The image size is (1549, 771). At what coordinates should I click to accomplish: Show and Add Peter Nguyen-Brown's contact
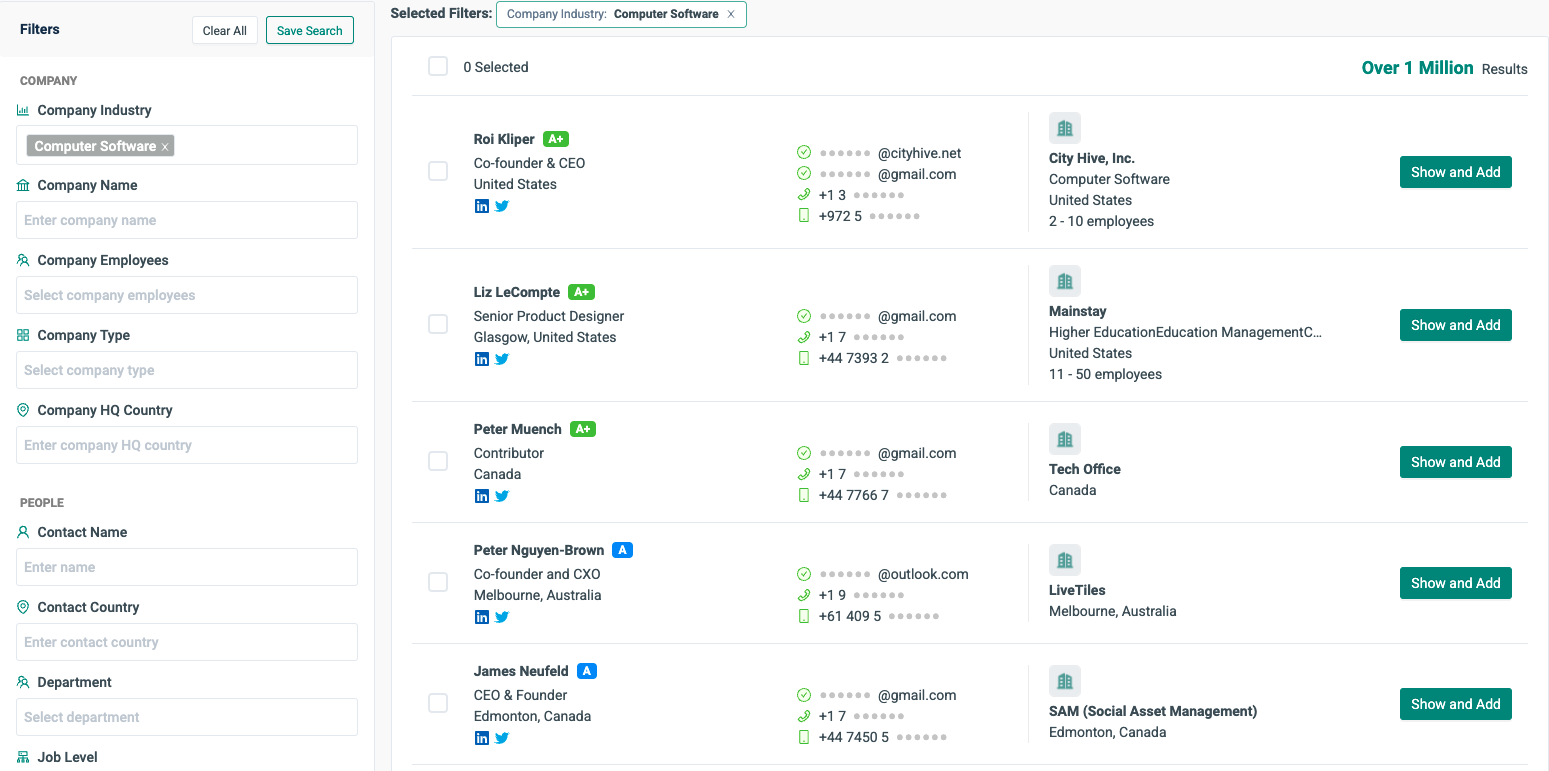(x=1456, y=583)
